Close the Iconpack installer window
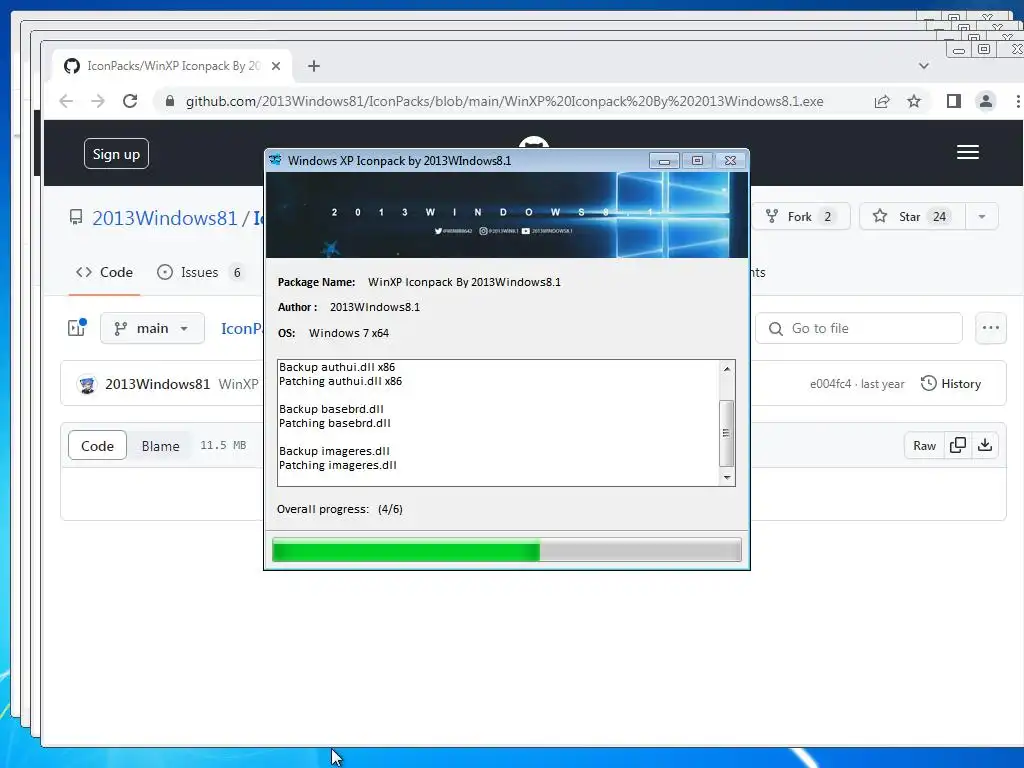 730,161
